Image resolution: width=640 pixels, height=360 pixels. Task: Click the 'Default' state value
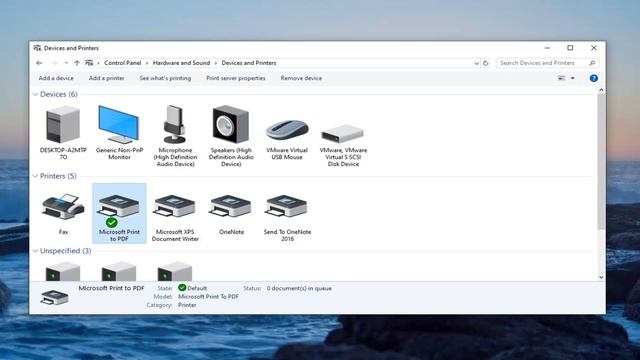click(197, 288)
